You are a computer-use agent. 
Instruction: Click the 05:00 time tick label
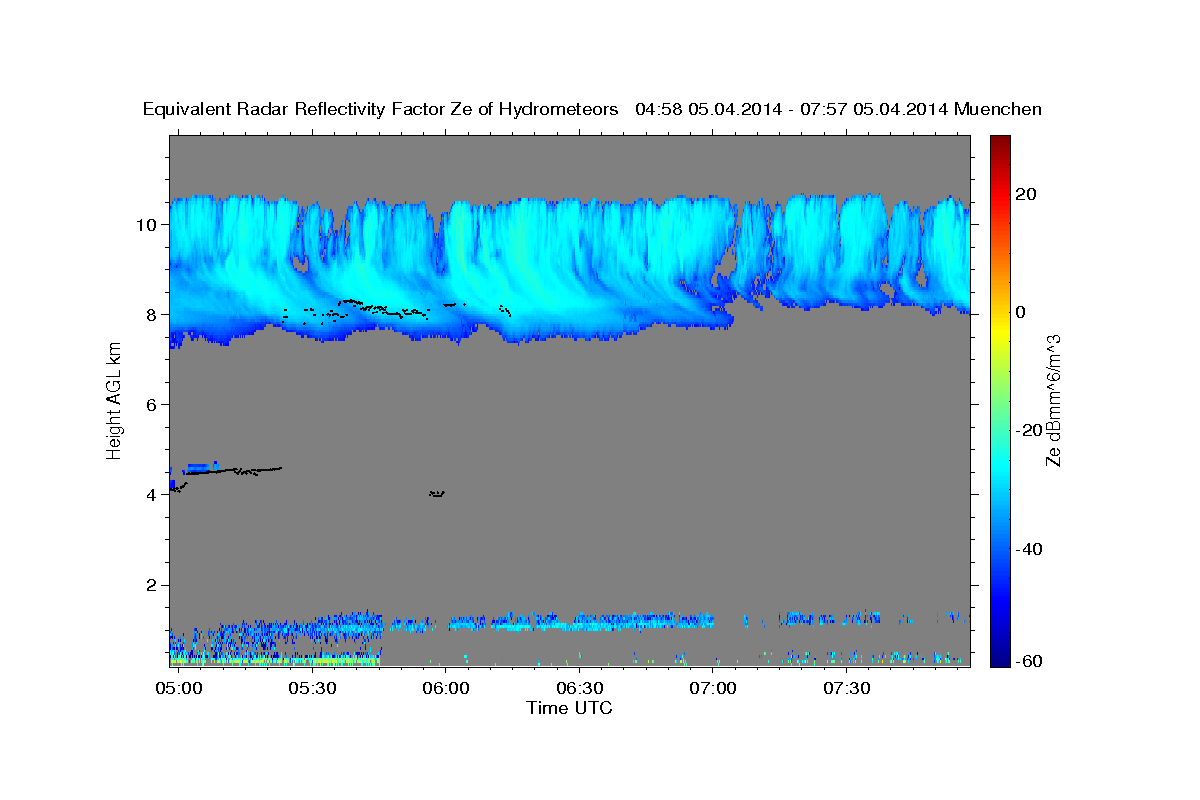180,688
